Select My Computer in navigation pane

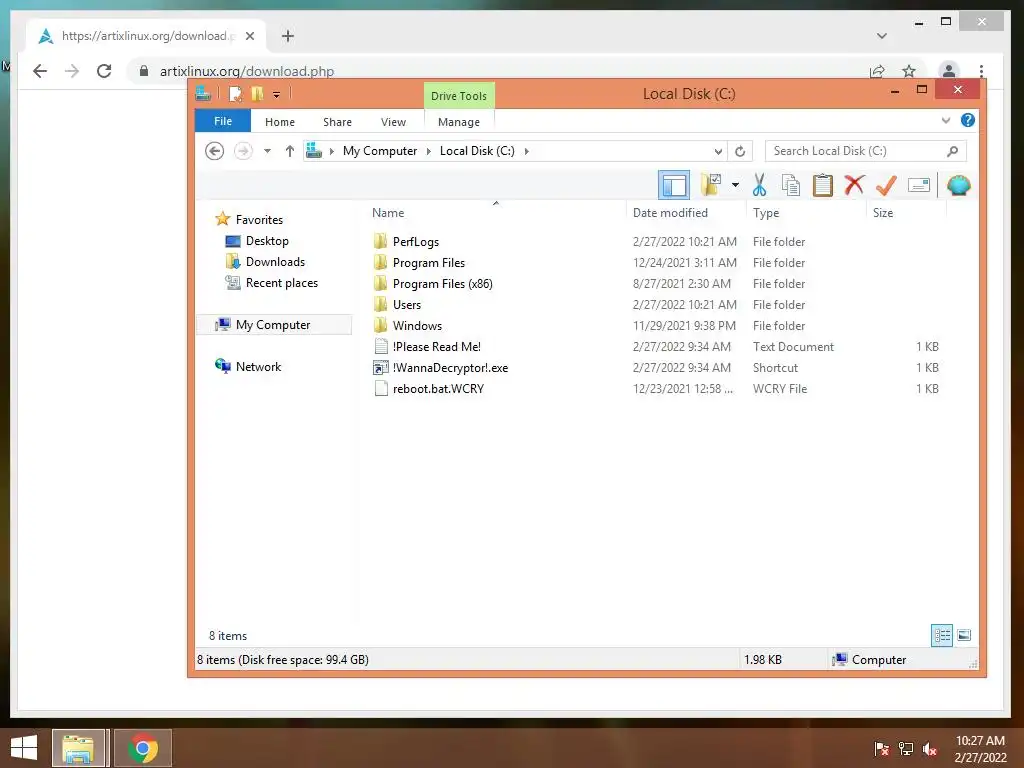[274, 325]
